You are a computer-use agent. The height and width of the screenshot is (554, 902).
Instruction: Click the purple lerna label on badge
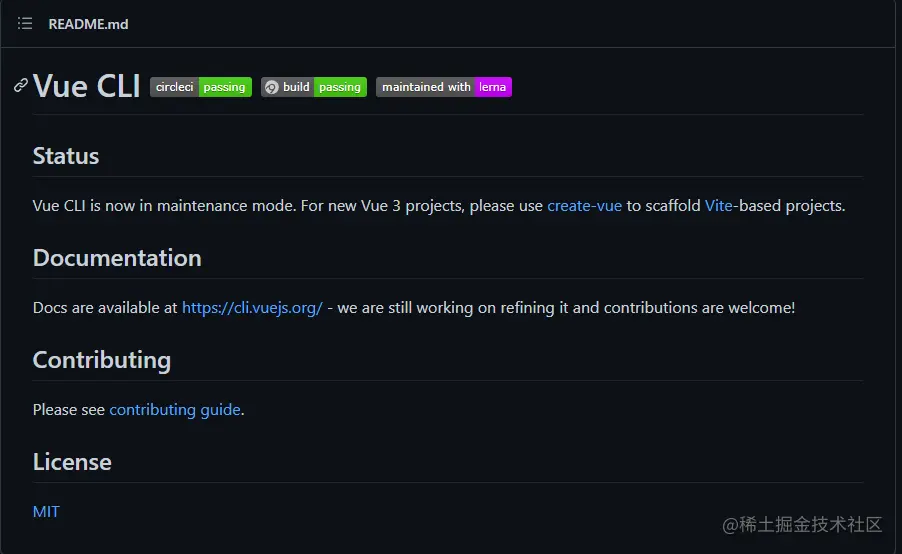pyautogui.click(x=493, y=87)
